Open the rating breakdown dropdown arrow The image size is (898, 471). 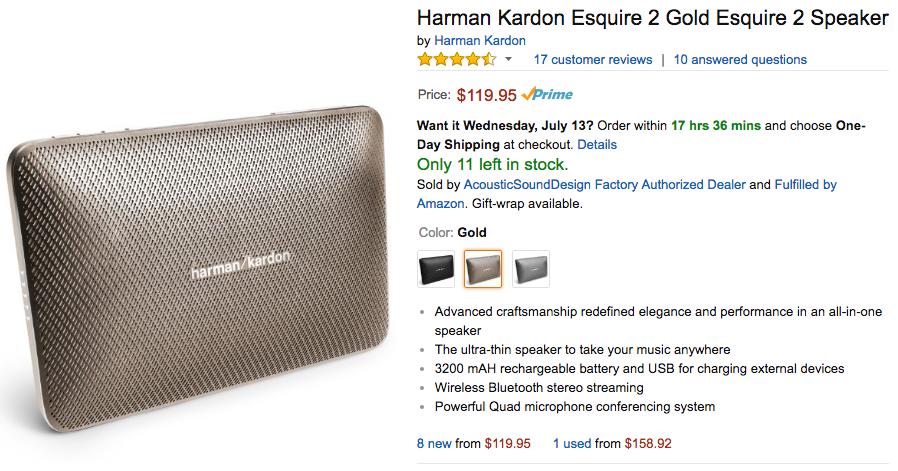(x=508, y=60)
